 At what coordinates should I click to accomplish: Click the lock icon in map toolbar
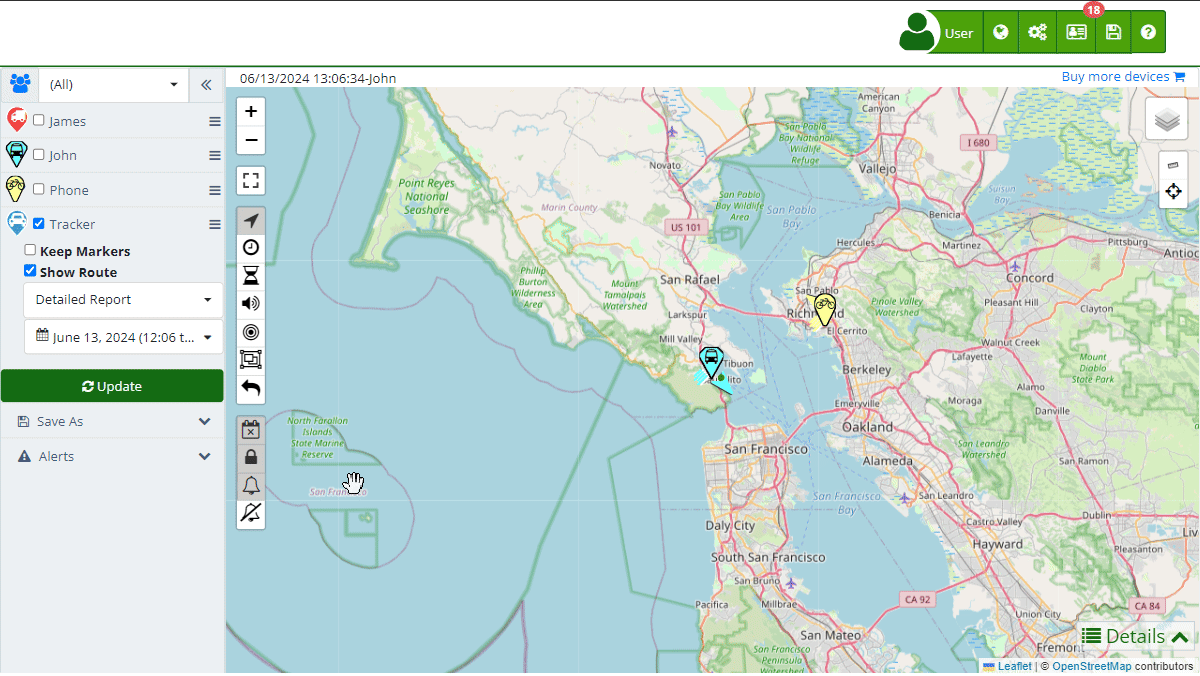click(251, 457)
